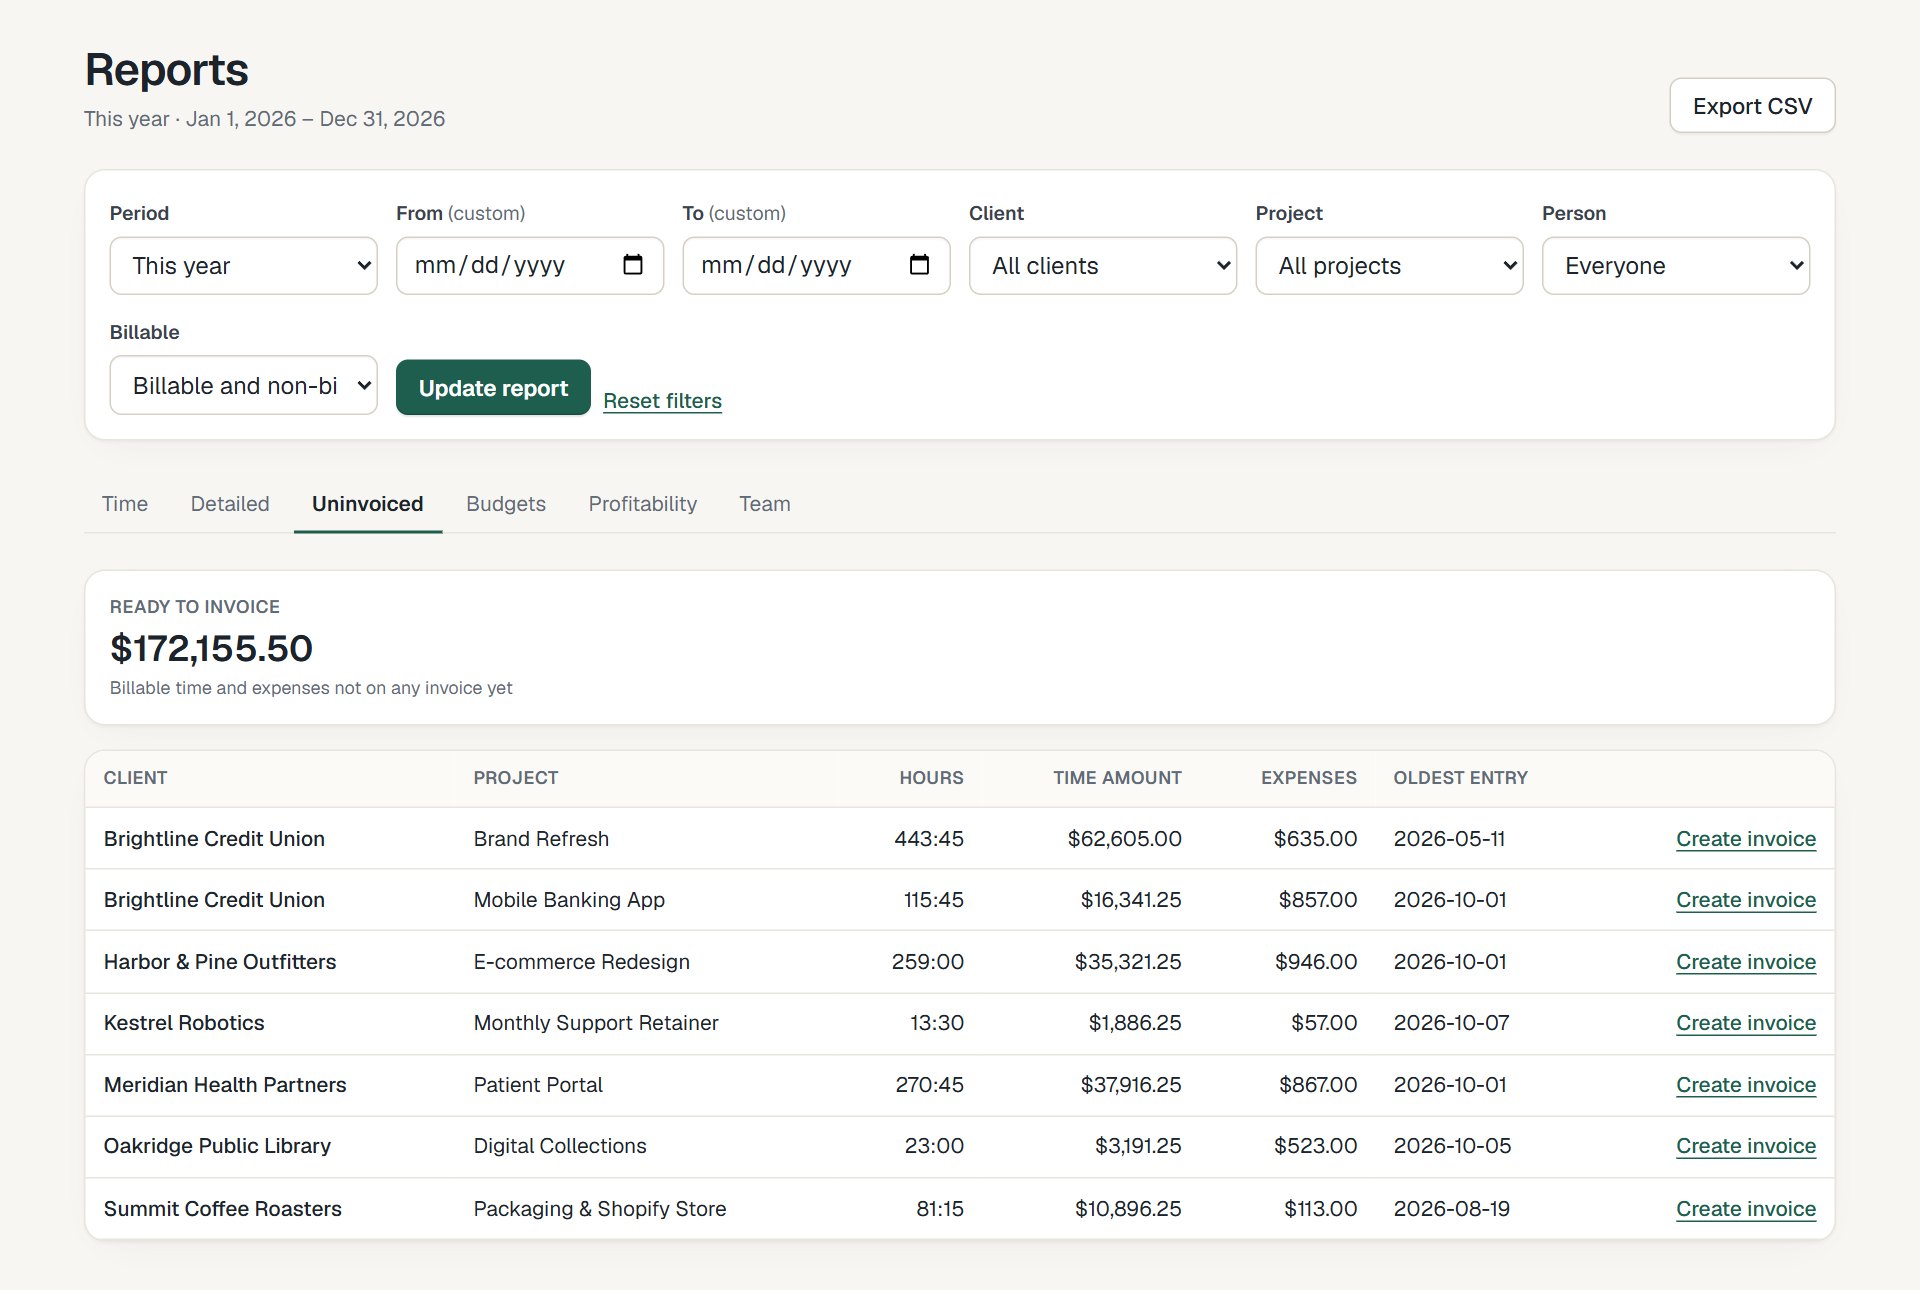Open the Billable filter dropdown
The height and width of the screenshot is (1290, 1920).
243,386
